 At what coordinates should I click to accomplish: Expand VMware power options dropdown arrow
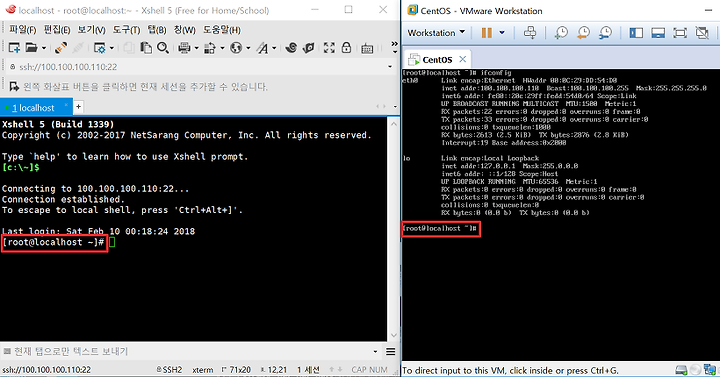tap(502, 33)
